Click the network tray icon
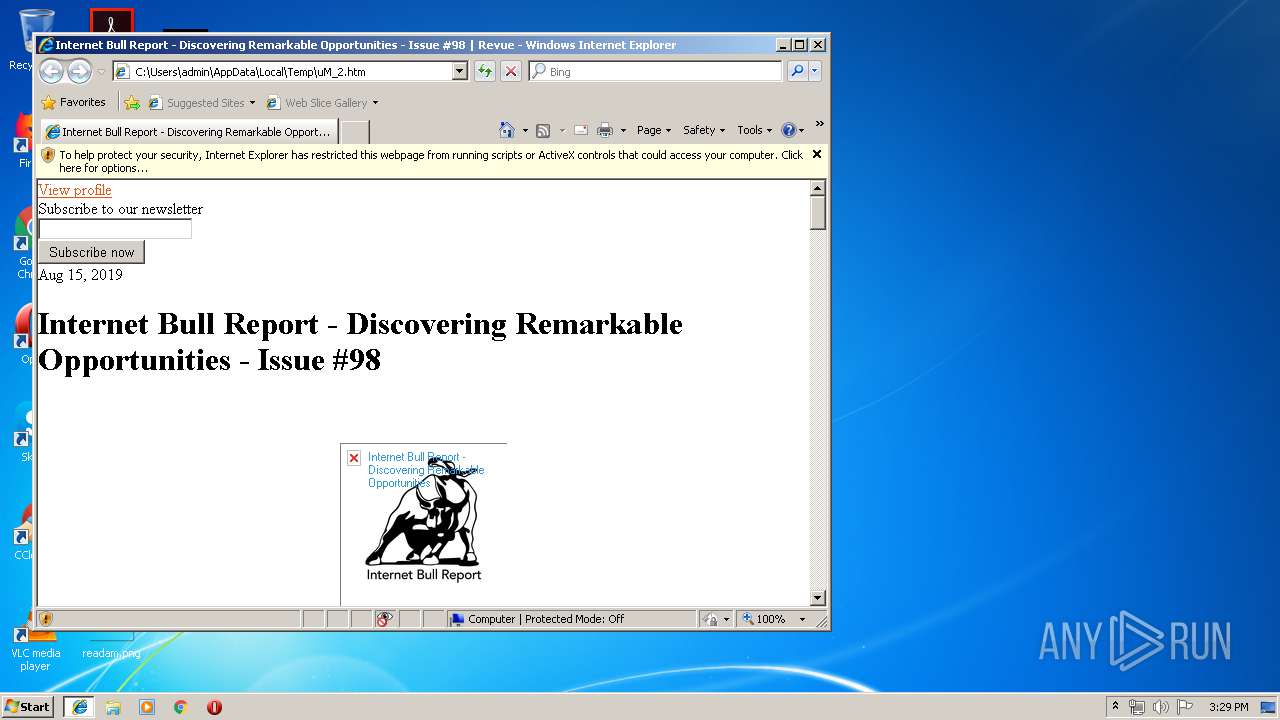Viewport: 1280px width, 720px height. (x=1137, y=706)
